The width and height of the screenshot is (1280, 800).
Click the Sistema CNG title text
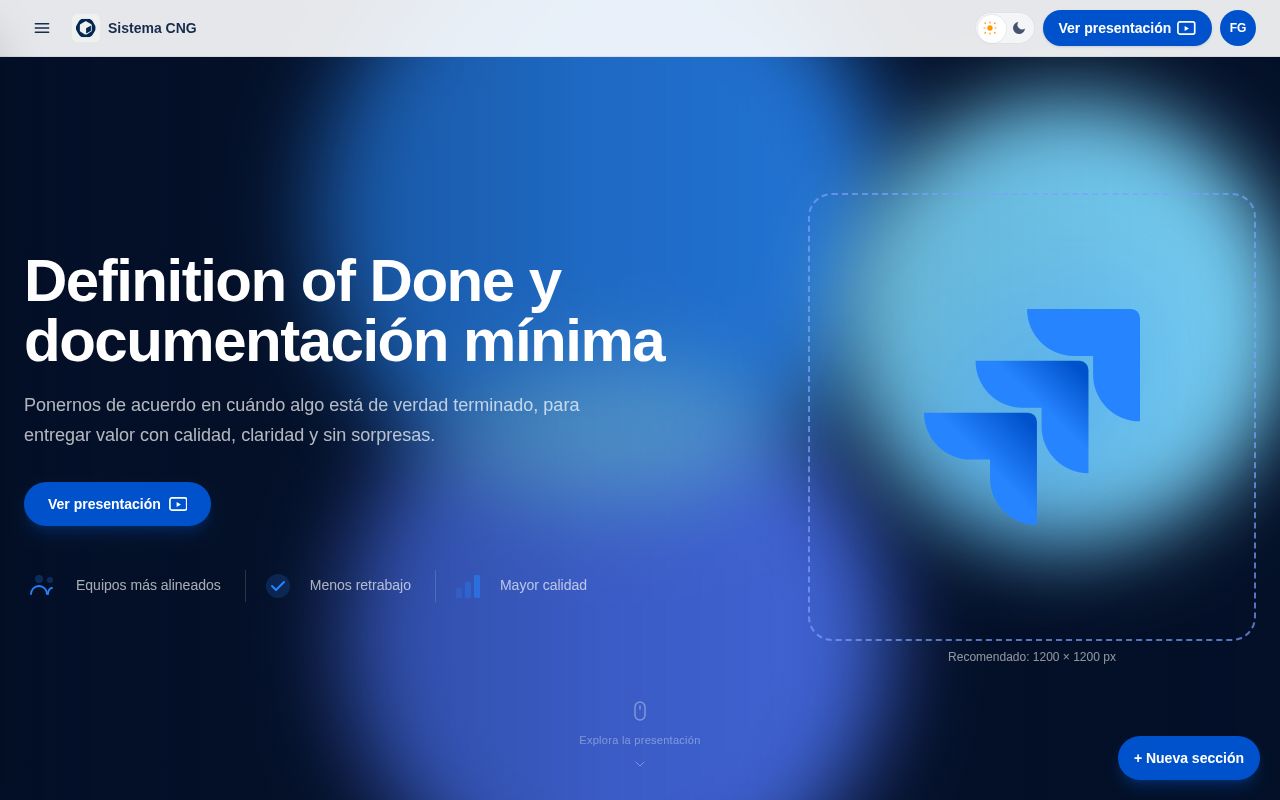(x=152, y=28)
